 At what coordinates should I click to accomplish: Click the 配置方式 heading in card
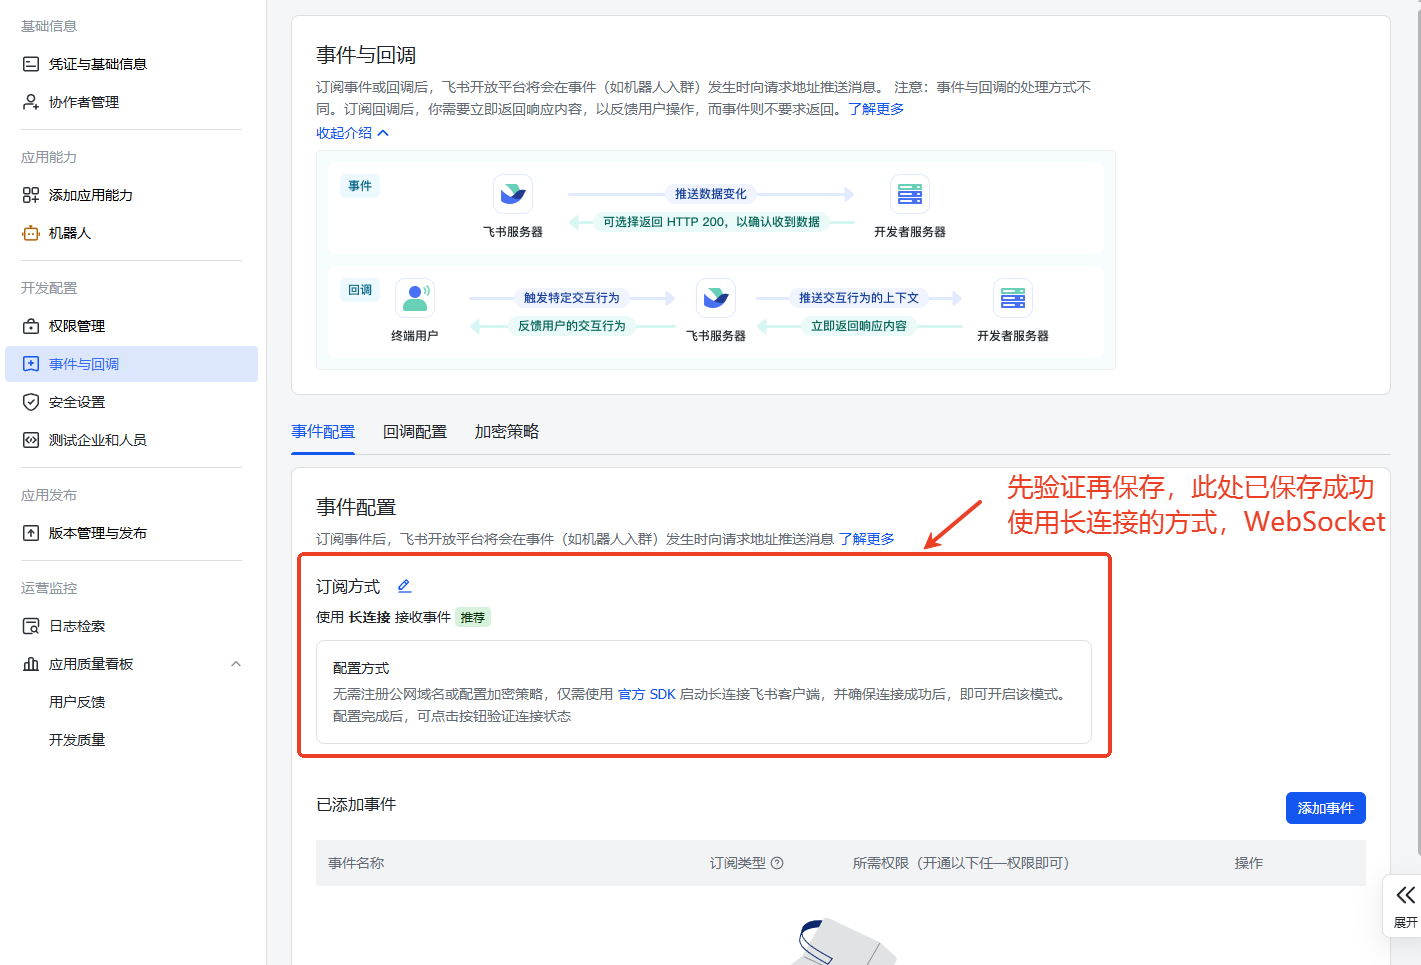(361, 668)
